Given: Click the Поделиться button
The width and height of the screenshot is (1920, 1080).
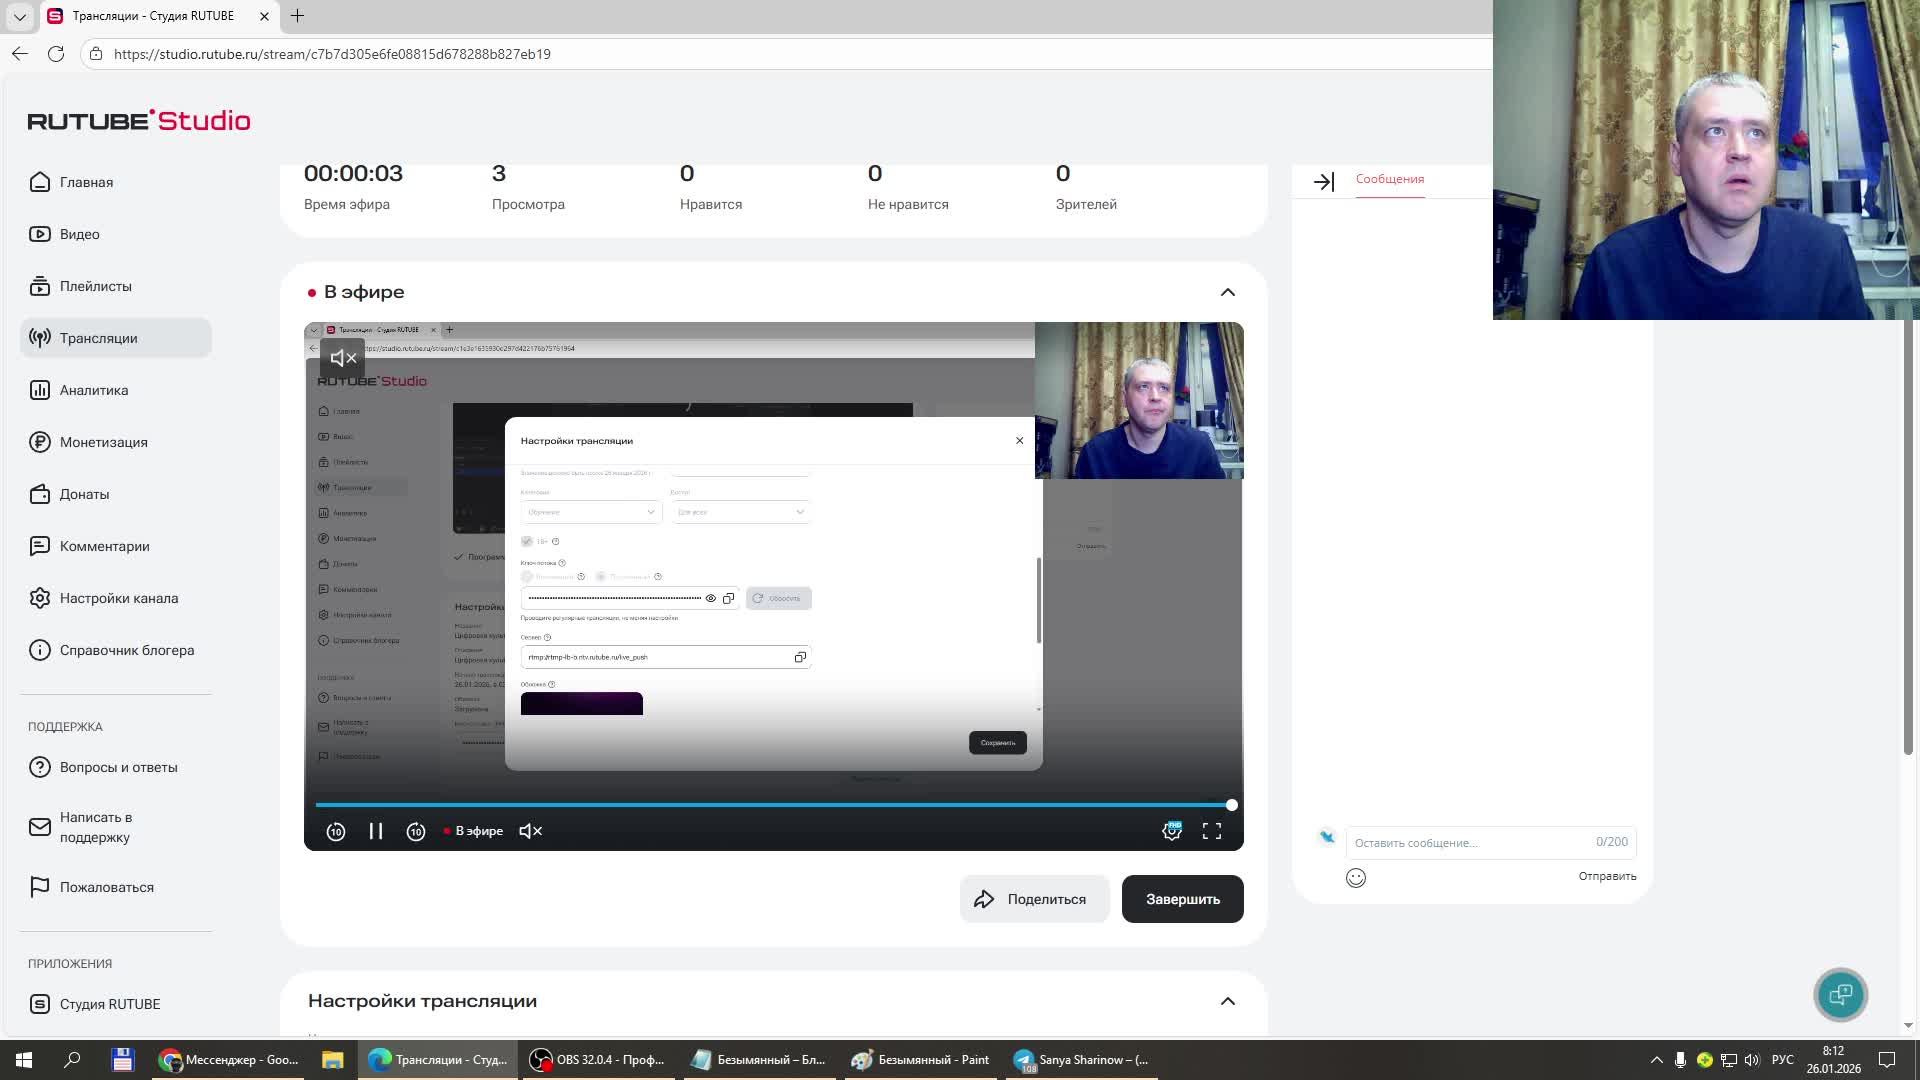Looking at the screenshot, I should (x=1034, y=899).
